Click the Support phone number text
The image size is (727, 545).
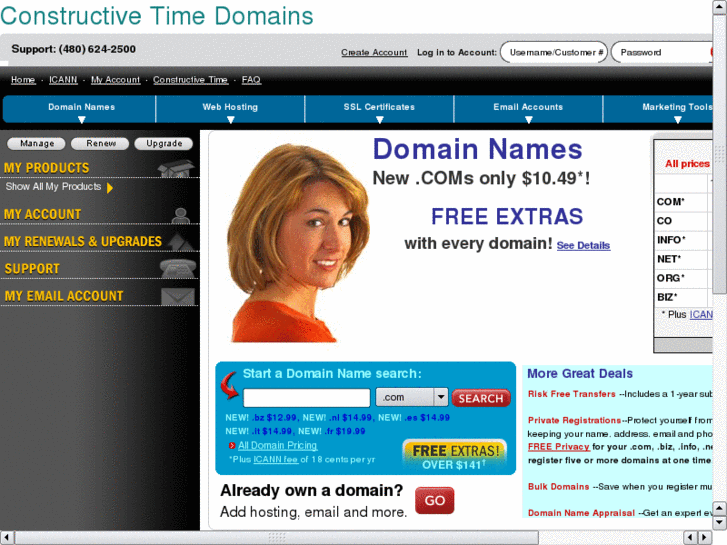point(74,49)
